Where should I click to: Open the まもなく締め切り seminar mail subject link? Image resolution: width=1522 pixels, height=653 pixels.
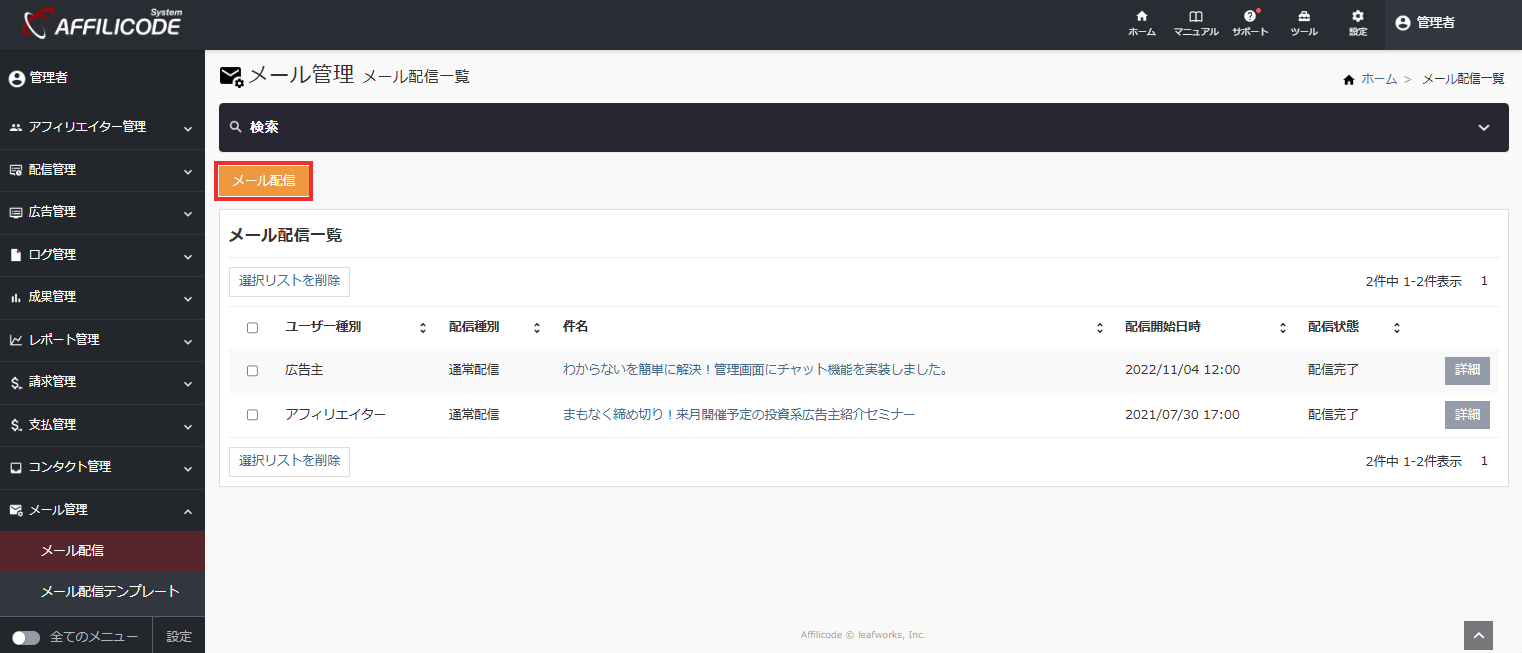tap(739, 414)
